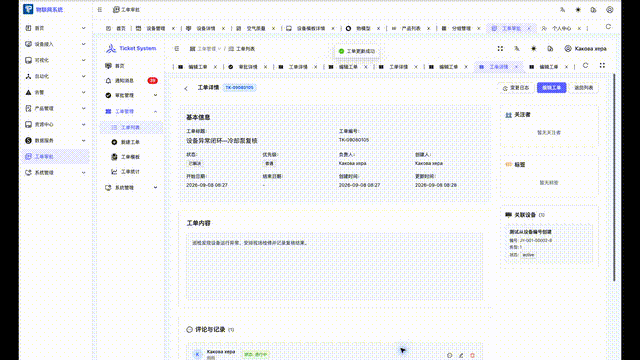Refresh the outer tab bar with its reload icon
The image size is (640, 360).
click(x=608, y=27)
